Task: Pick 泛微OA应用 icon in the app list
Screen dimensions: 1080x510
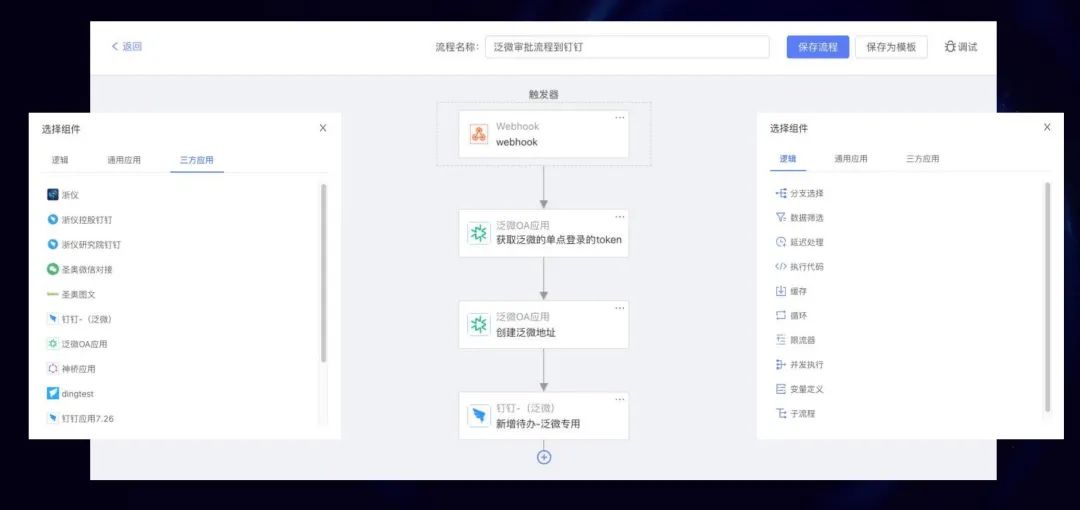Action: point(52,344)
